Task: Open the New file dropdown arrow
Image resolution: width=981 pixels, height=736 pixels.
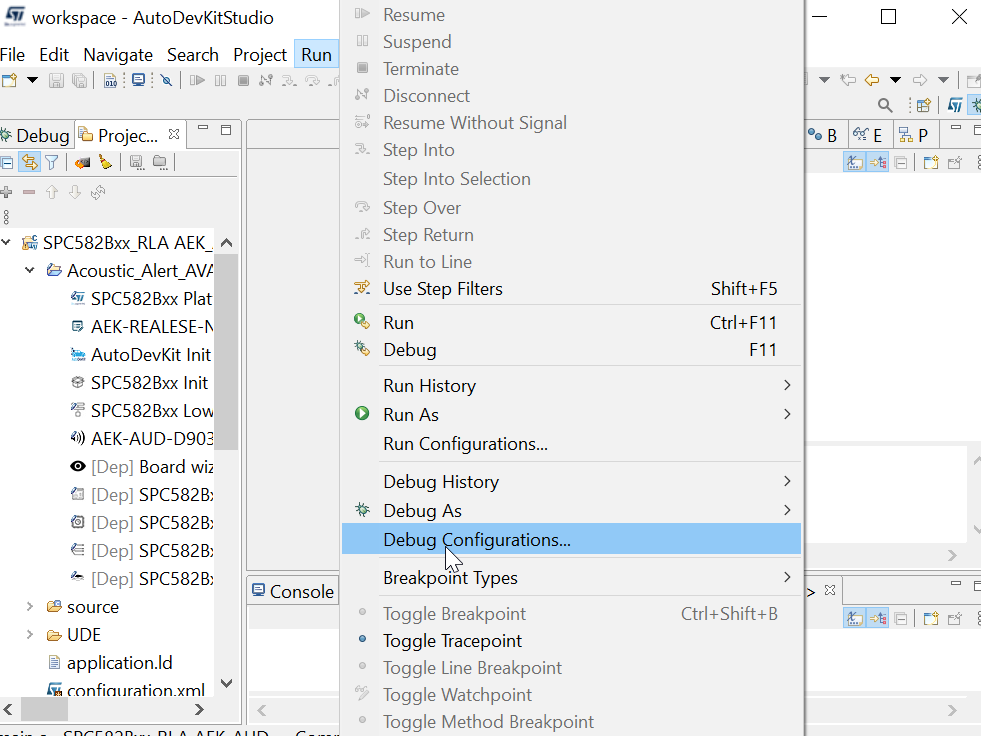Action: coord(32,80)
